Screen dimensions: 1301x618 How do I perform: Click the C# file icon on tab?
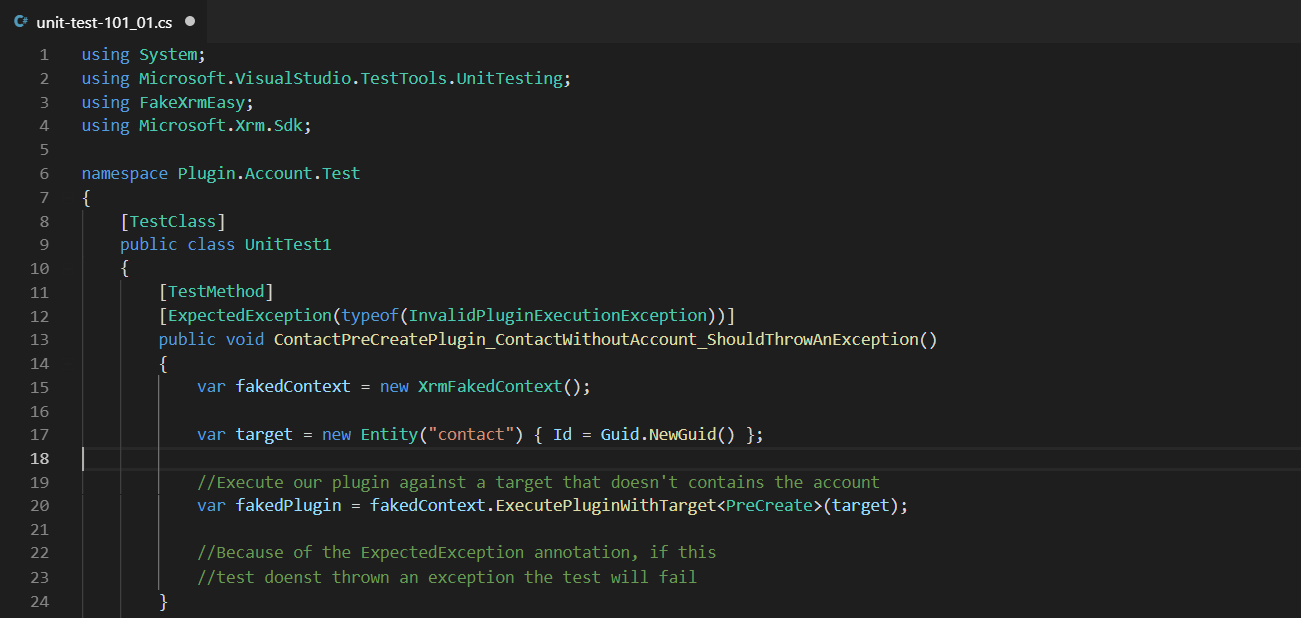[20, 21]
